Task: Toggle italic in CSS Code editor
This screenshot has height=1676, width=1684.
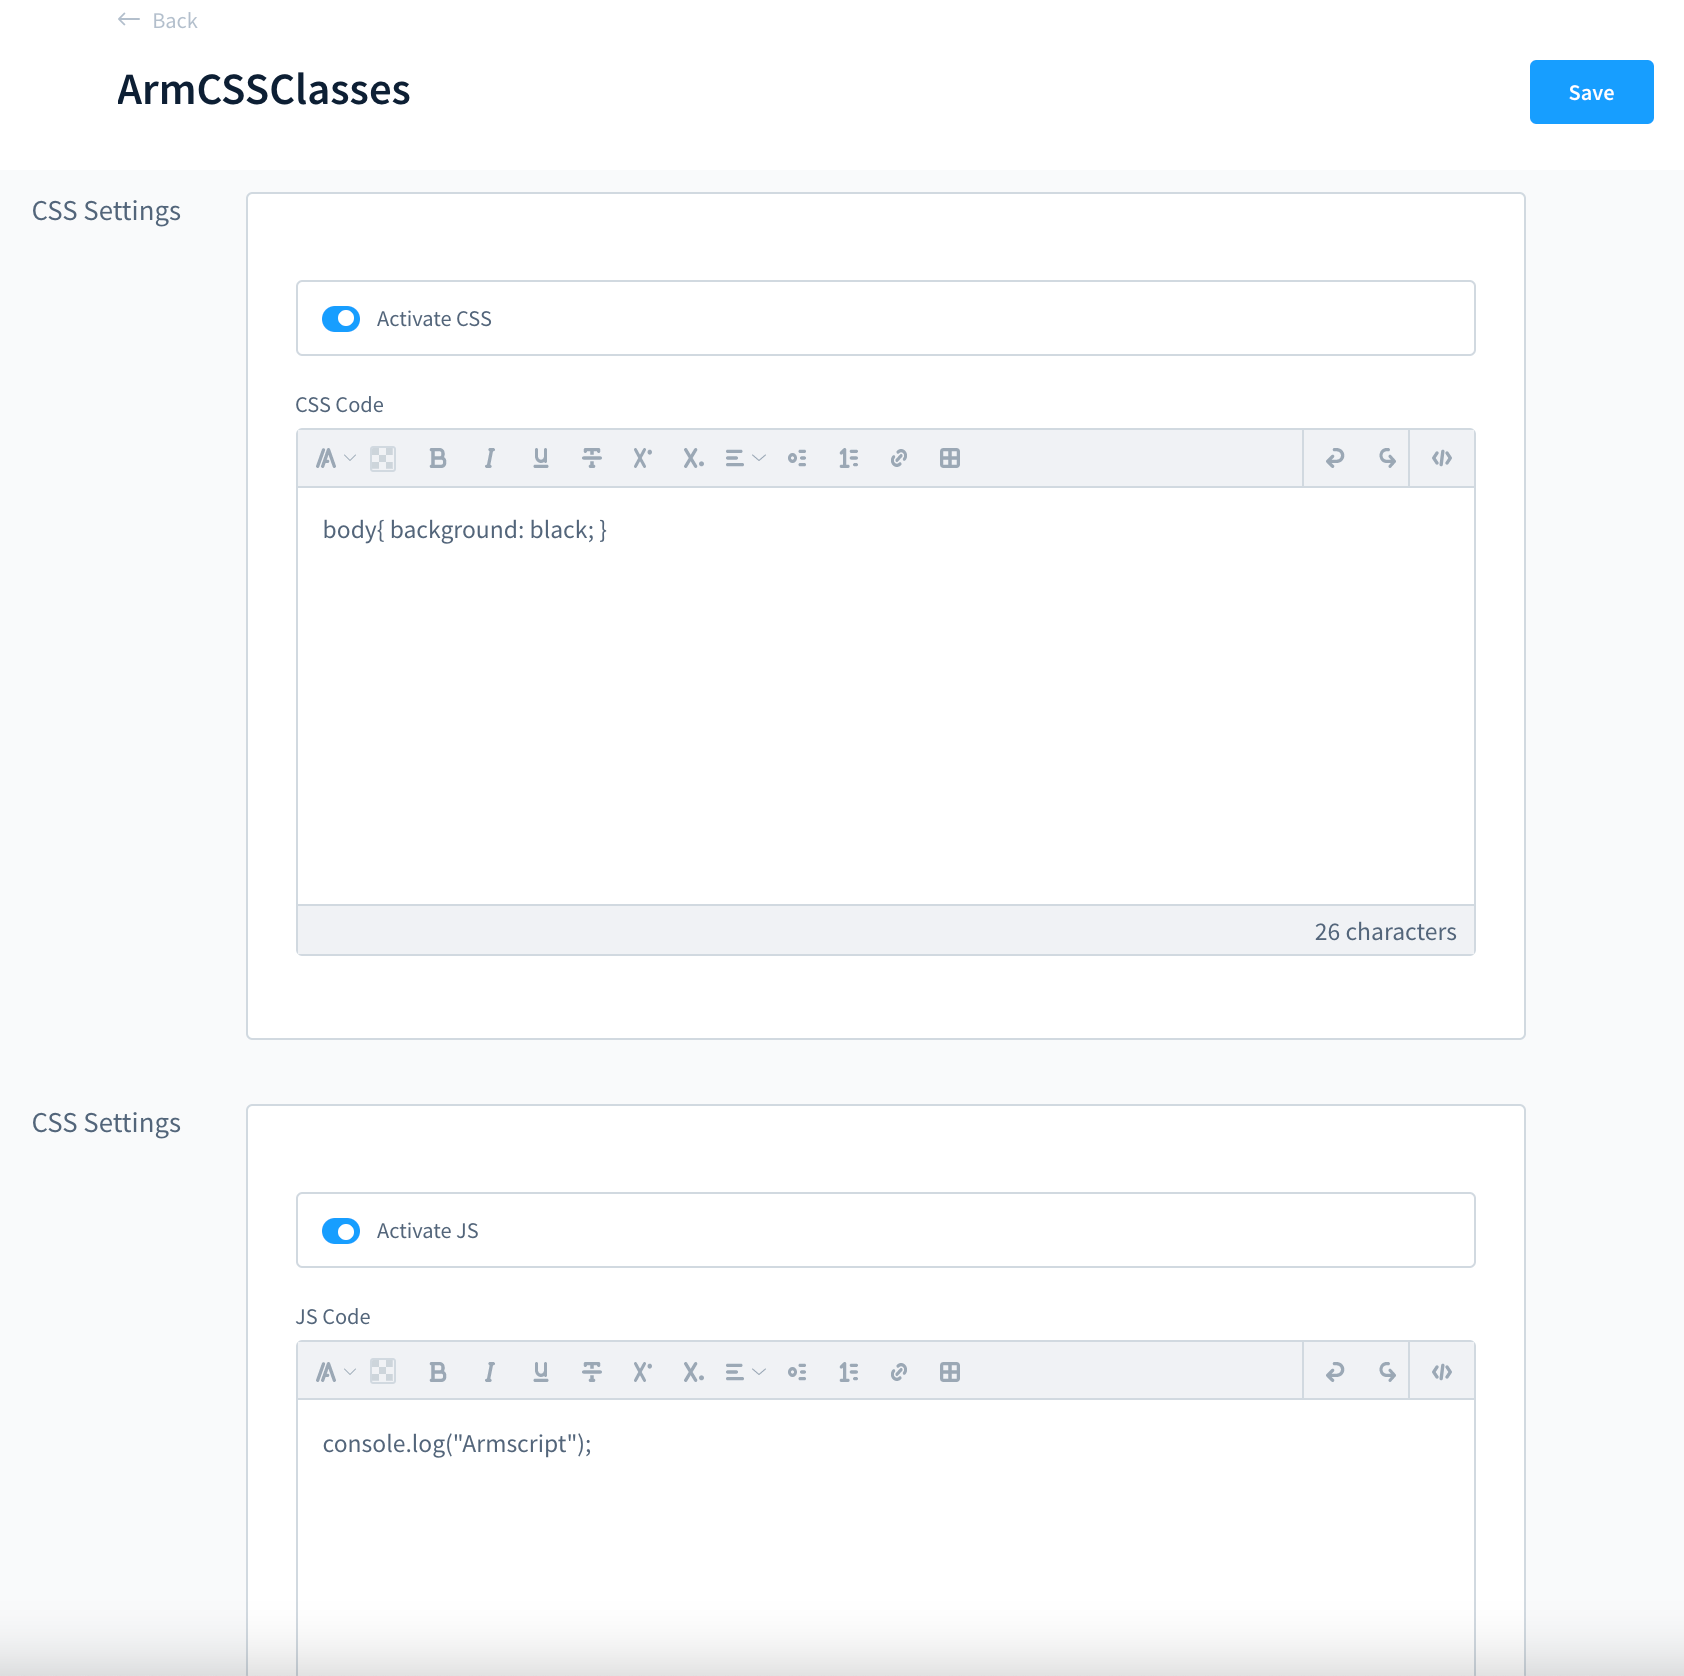Action: [489, 458]
